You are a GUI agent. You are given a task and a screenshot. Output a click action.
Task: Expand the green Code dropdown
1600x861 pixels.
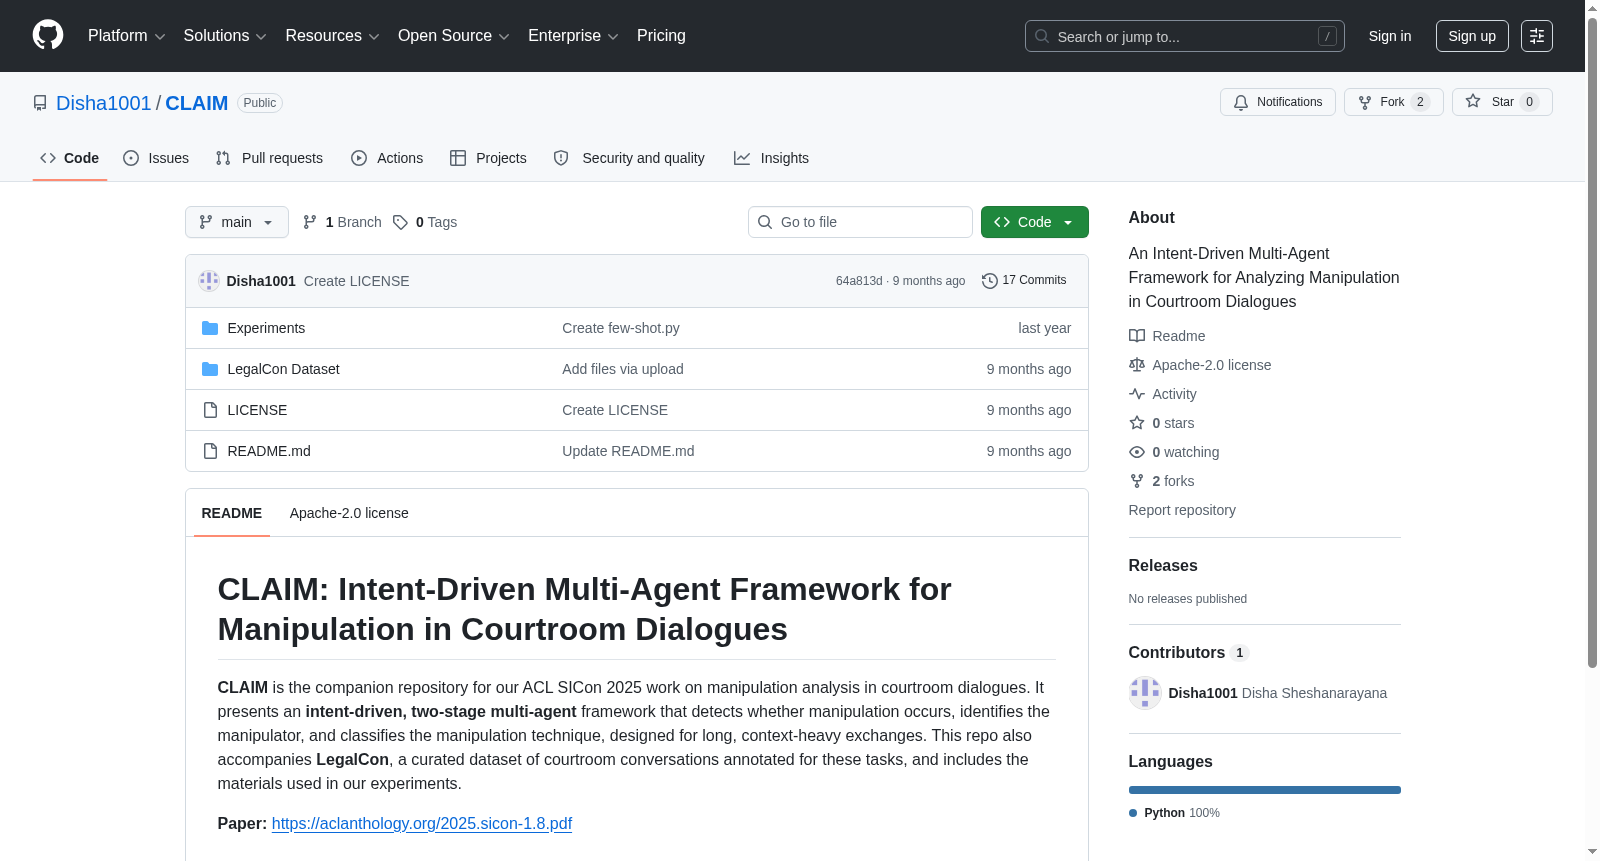pos(1035,222)
